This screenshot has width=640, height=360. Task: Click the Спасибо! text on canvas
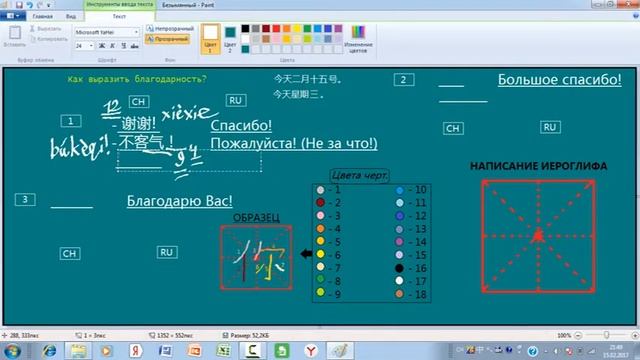pyautogui.click(x=241, y=125)
